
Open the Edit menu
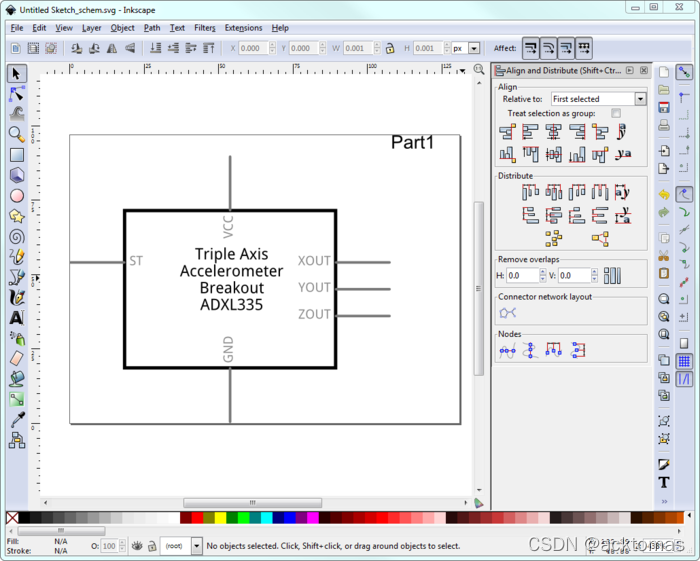pos(39,28)
